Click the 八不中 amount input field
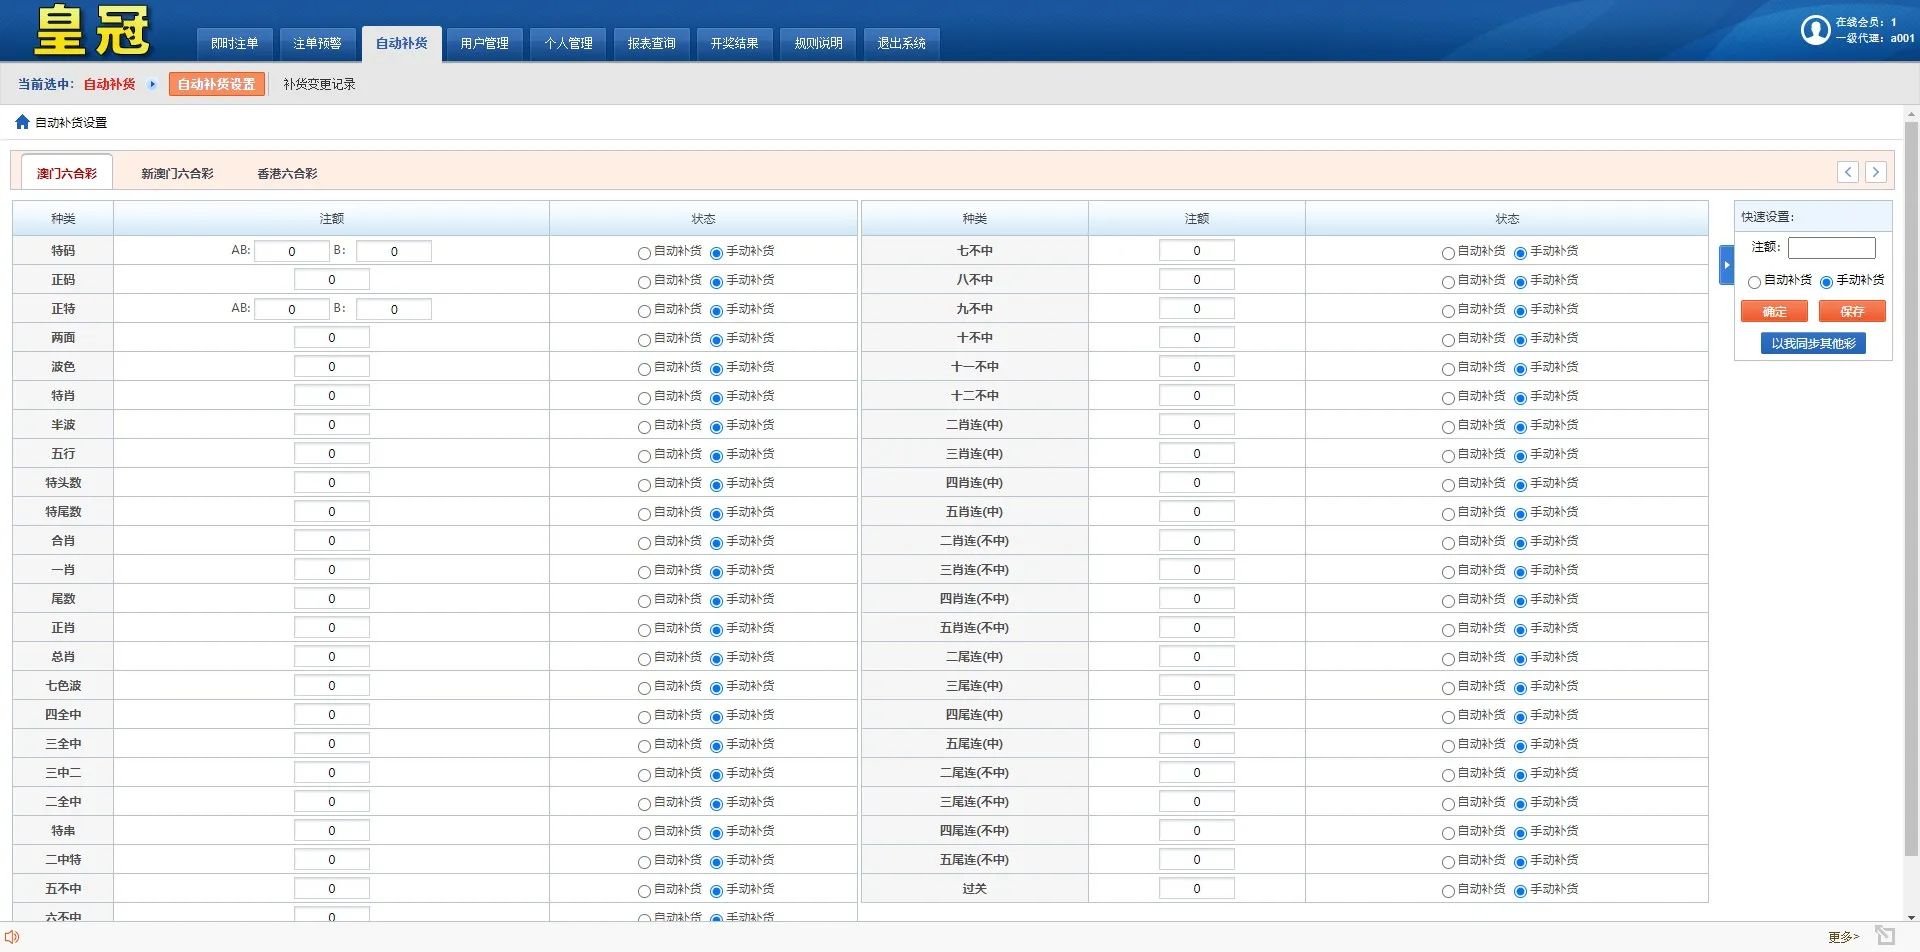The width and height of the screenshot is (1920, 952). [x=1197, y=280]
